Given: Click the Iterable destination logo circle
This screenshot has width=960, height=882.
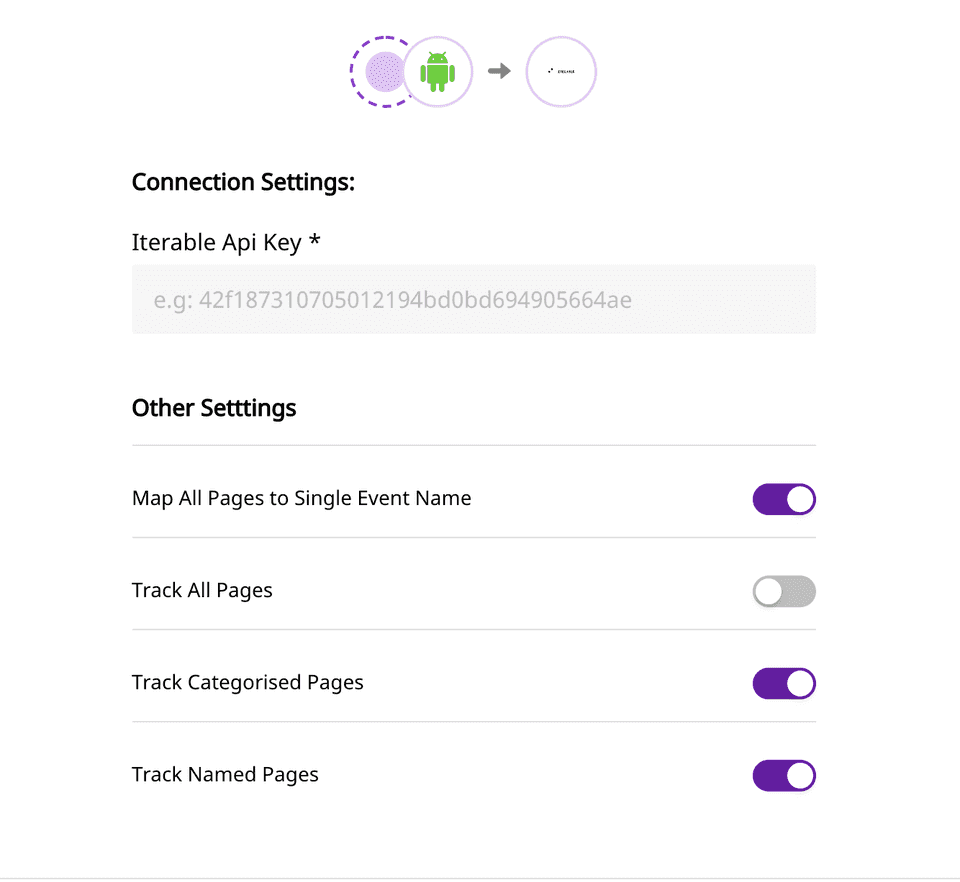Looking at the screenshot, I should [561, 71].
